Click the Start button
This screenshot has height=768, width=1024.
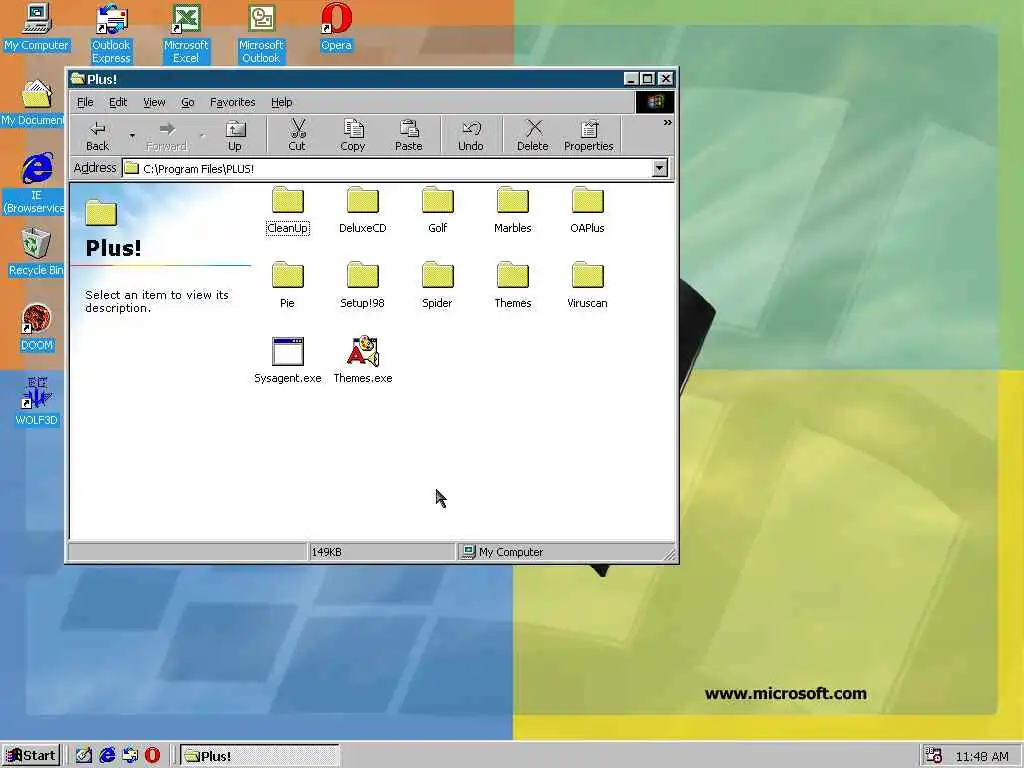pos(31,756)
